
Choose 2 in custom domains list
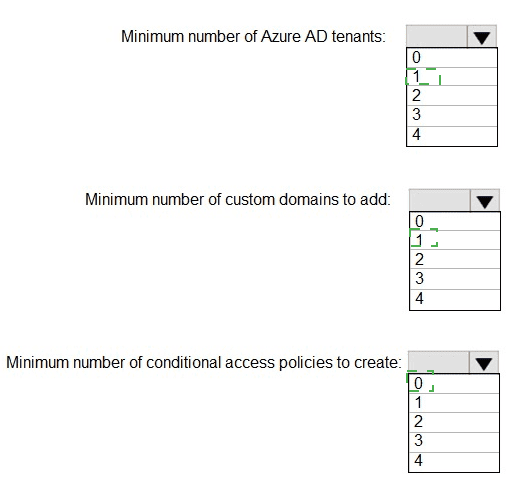coord(455,259)
